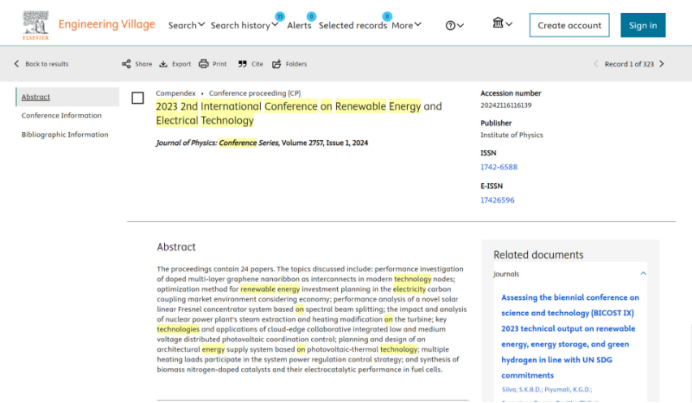Open the Search history dropdown

[x=244, y=25]
